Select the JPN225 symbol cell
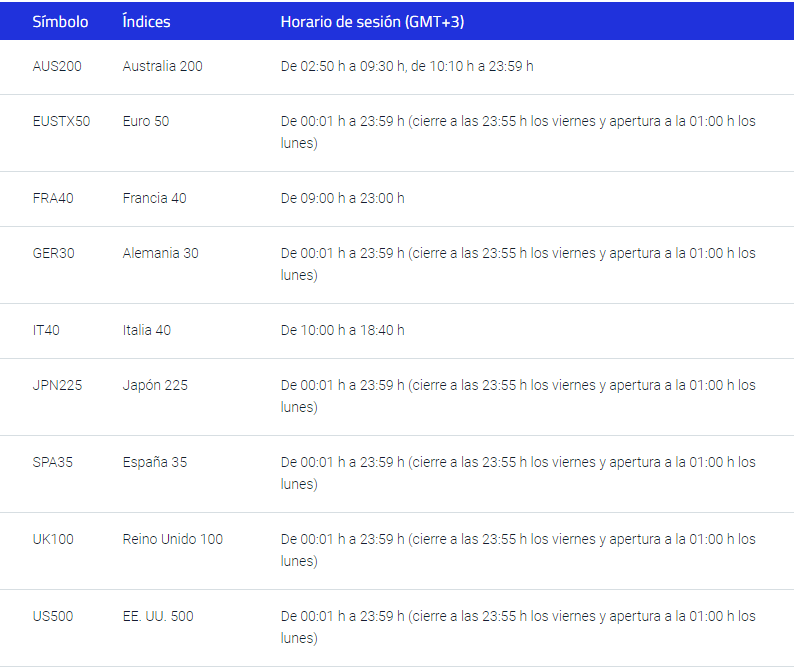Image resolution: width=808 pixels, height=670 pixels. [57, 386]
